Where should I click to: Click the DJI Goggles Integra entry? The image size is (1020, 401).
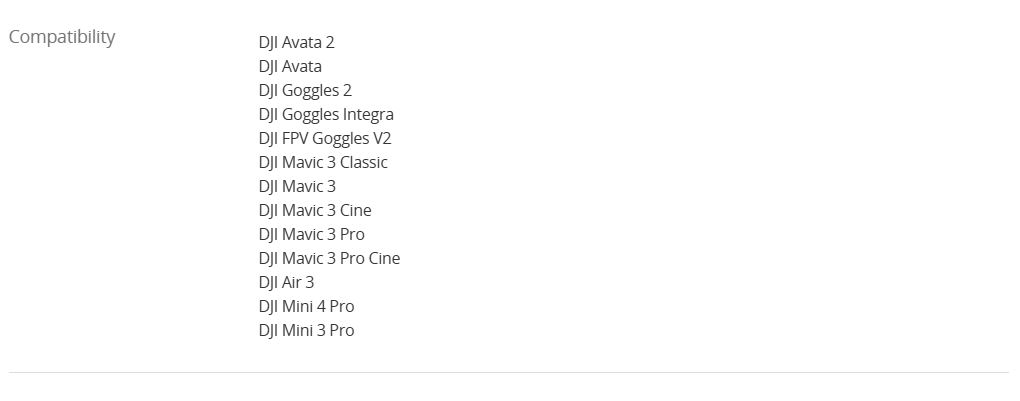[x=326, y=114]
